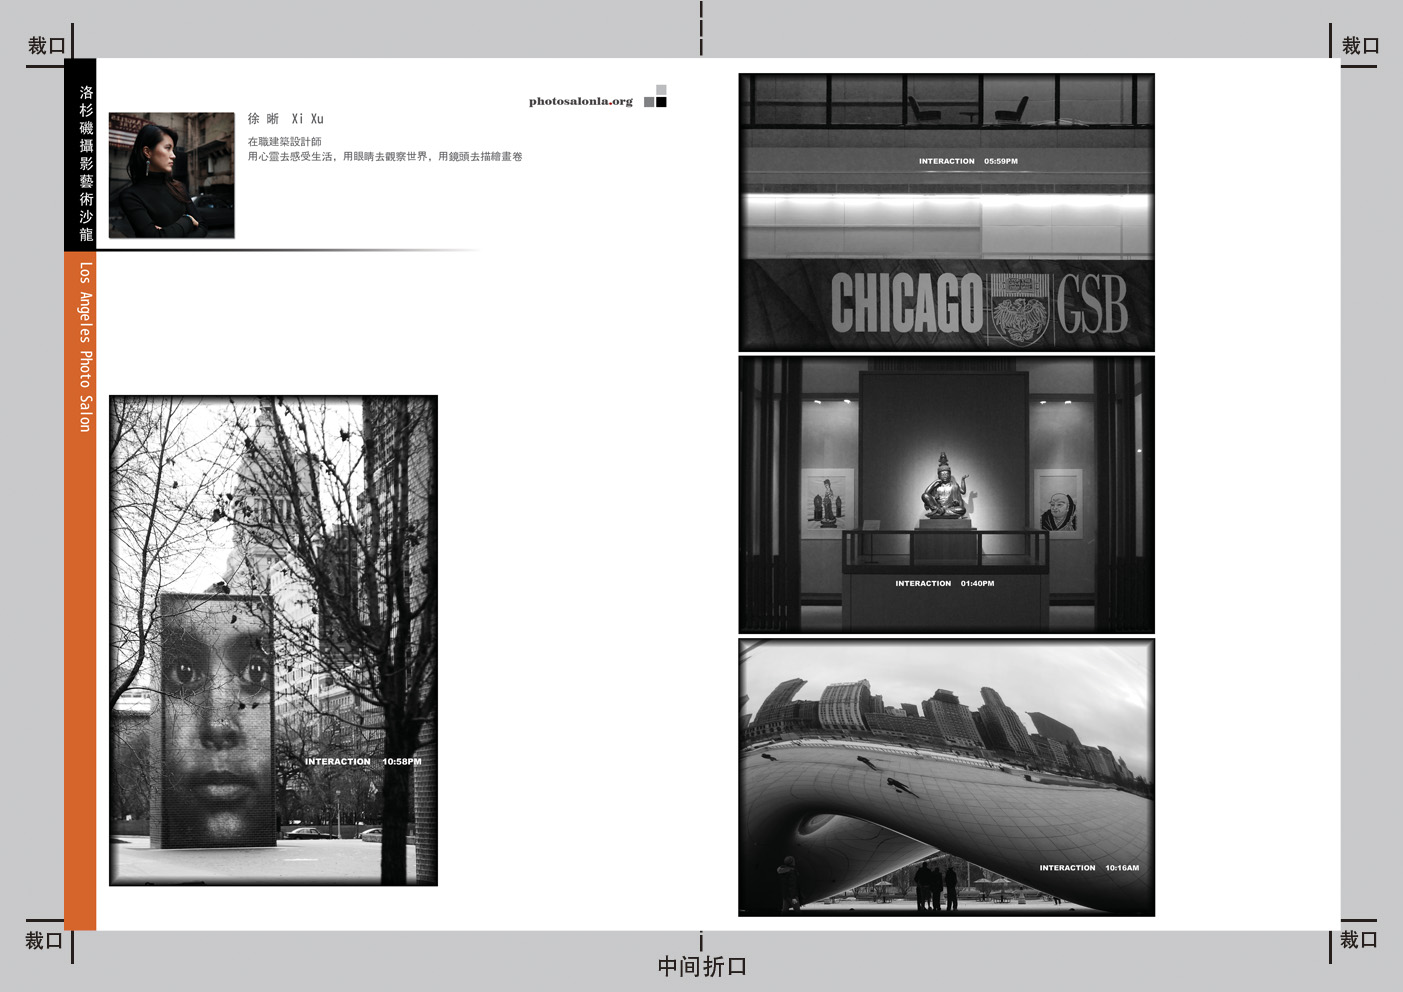Screen dimensions: 1403x992
Task: Click the bottom-left 裁口 crop mark
Action: coord(44,941)
